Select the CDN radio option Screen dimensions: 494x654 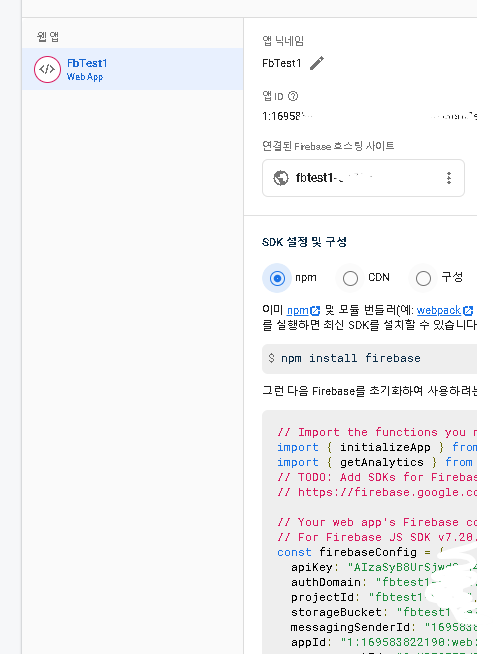350,278
